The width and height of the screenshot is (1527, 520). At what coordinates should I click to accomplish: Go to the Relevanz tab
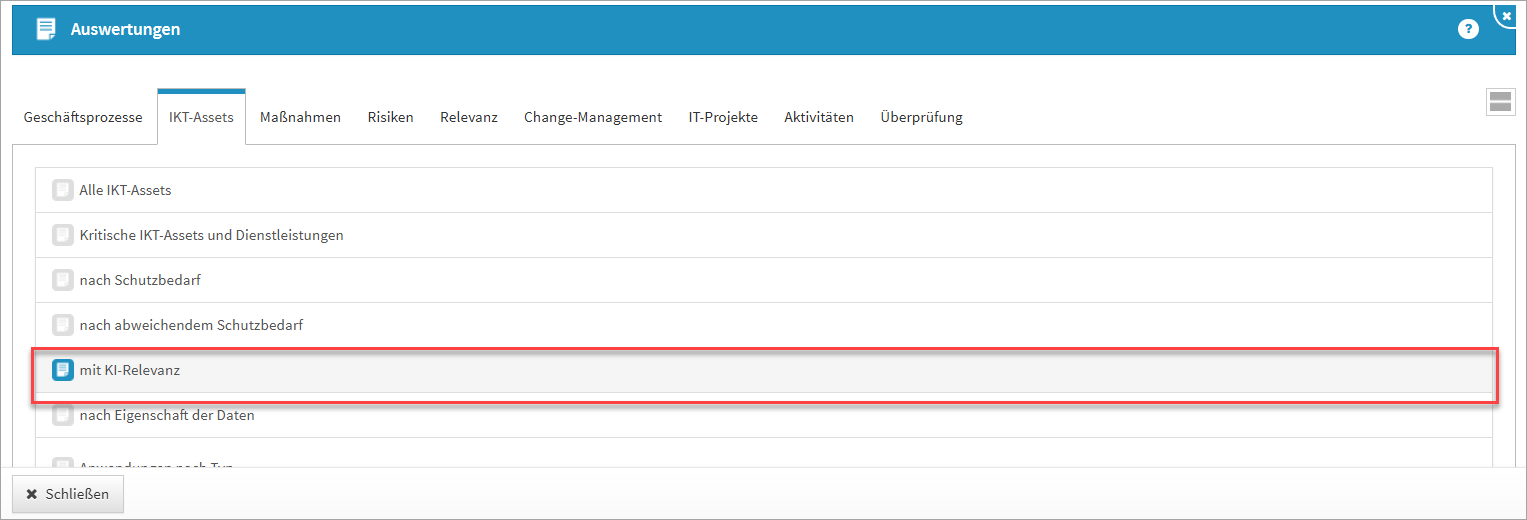pos(469,117)
